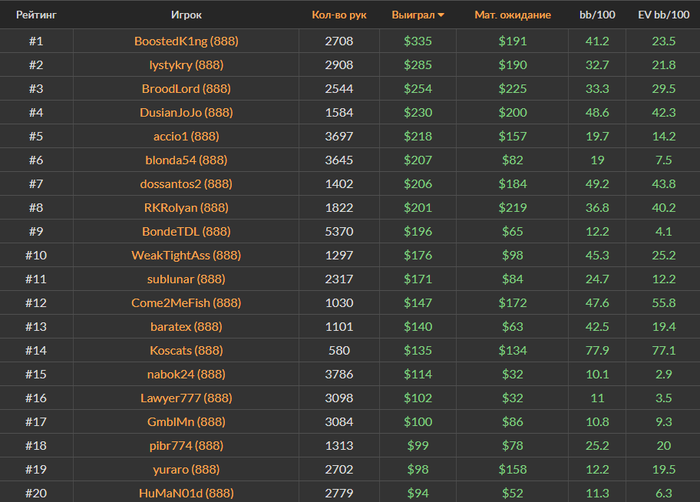Click the EV bb/100 column header

tap(663, 15)
